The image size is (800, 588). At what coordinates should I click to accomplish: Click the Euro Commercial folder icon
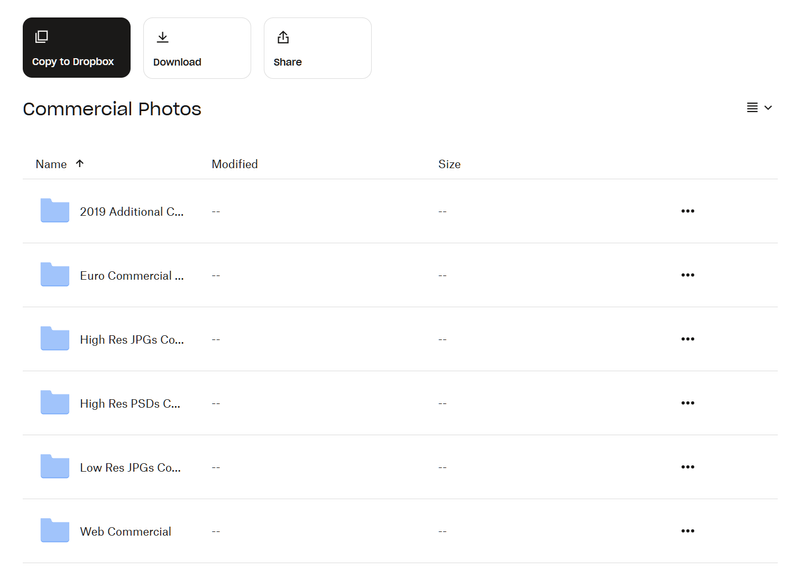tap(55, 275)
